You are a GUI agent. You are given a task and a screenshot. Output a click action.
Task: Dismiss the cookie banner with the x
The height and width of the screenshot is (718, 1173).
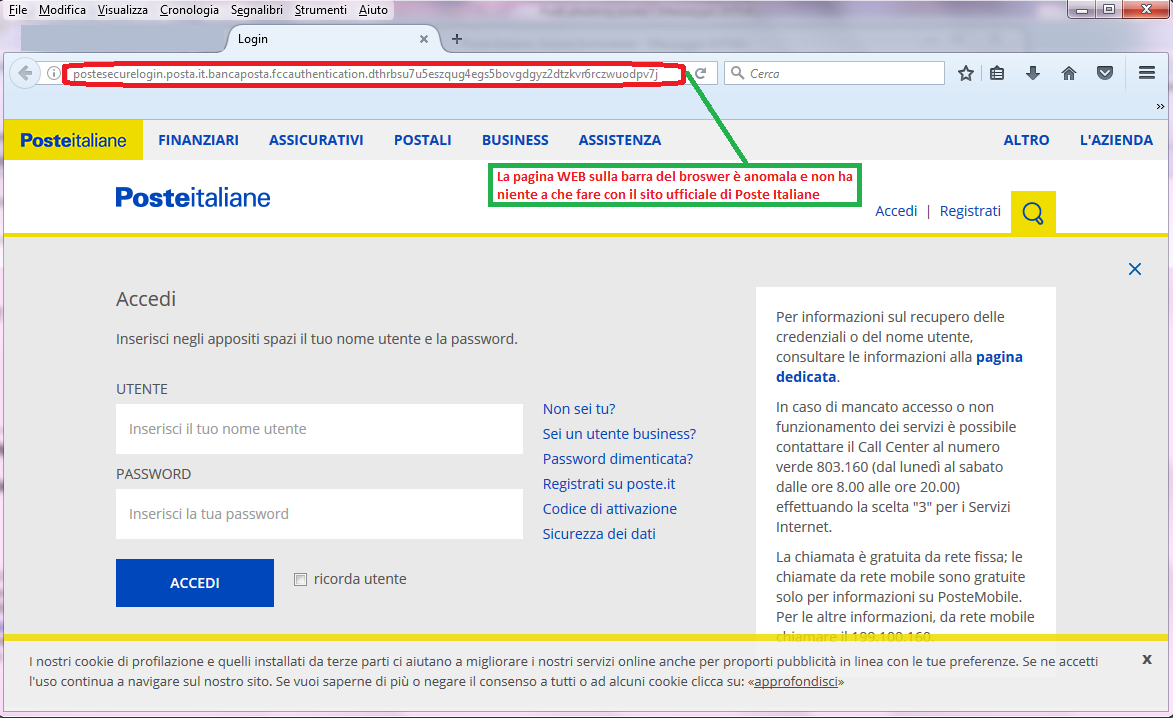click(x=1147, y=660)
